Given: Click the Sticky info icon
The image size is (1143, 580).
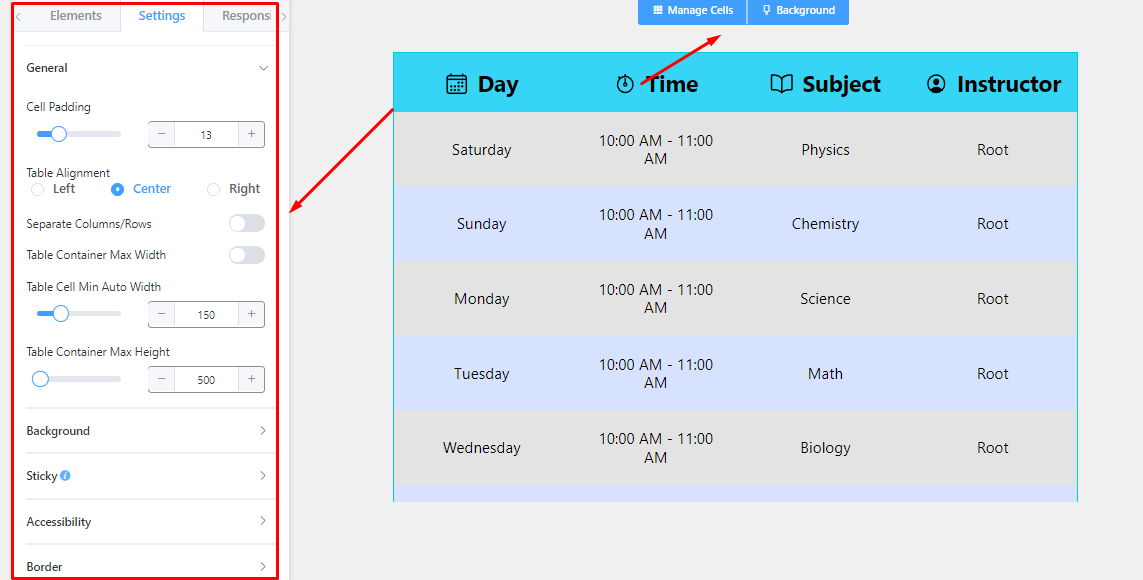Looking at the screenshot, I should coord(66,476).
